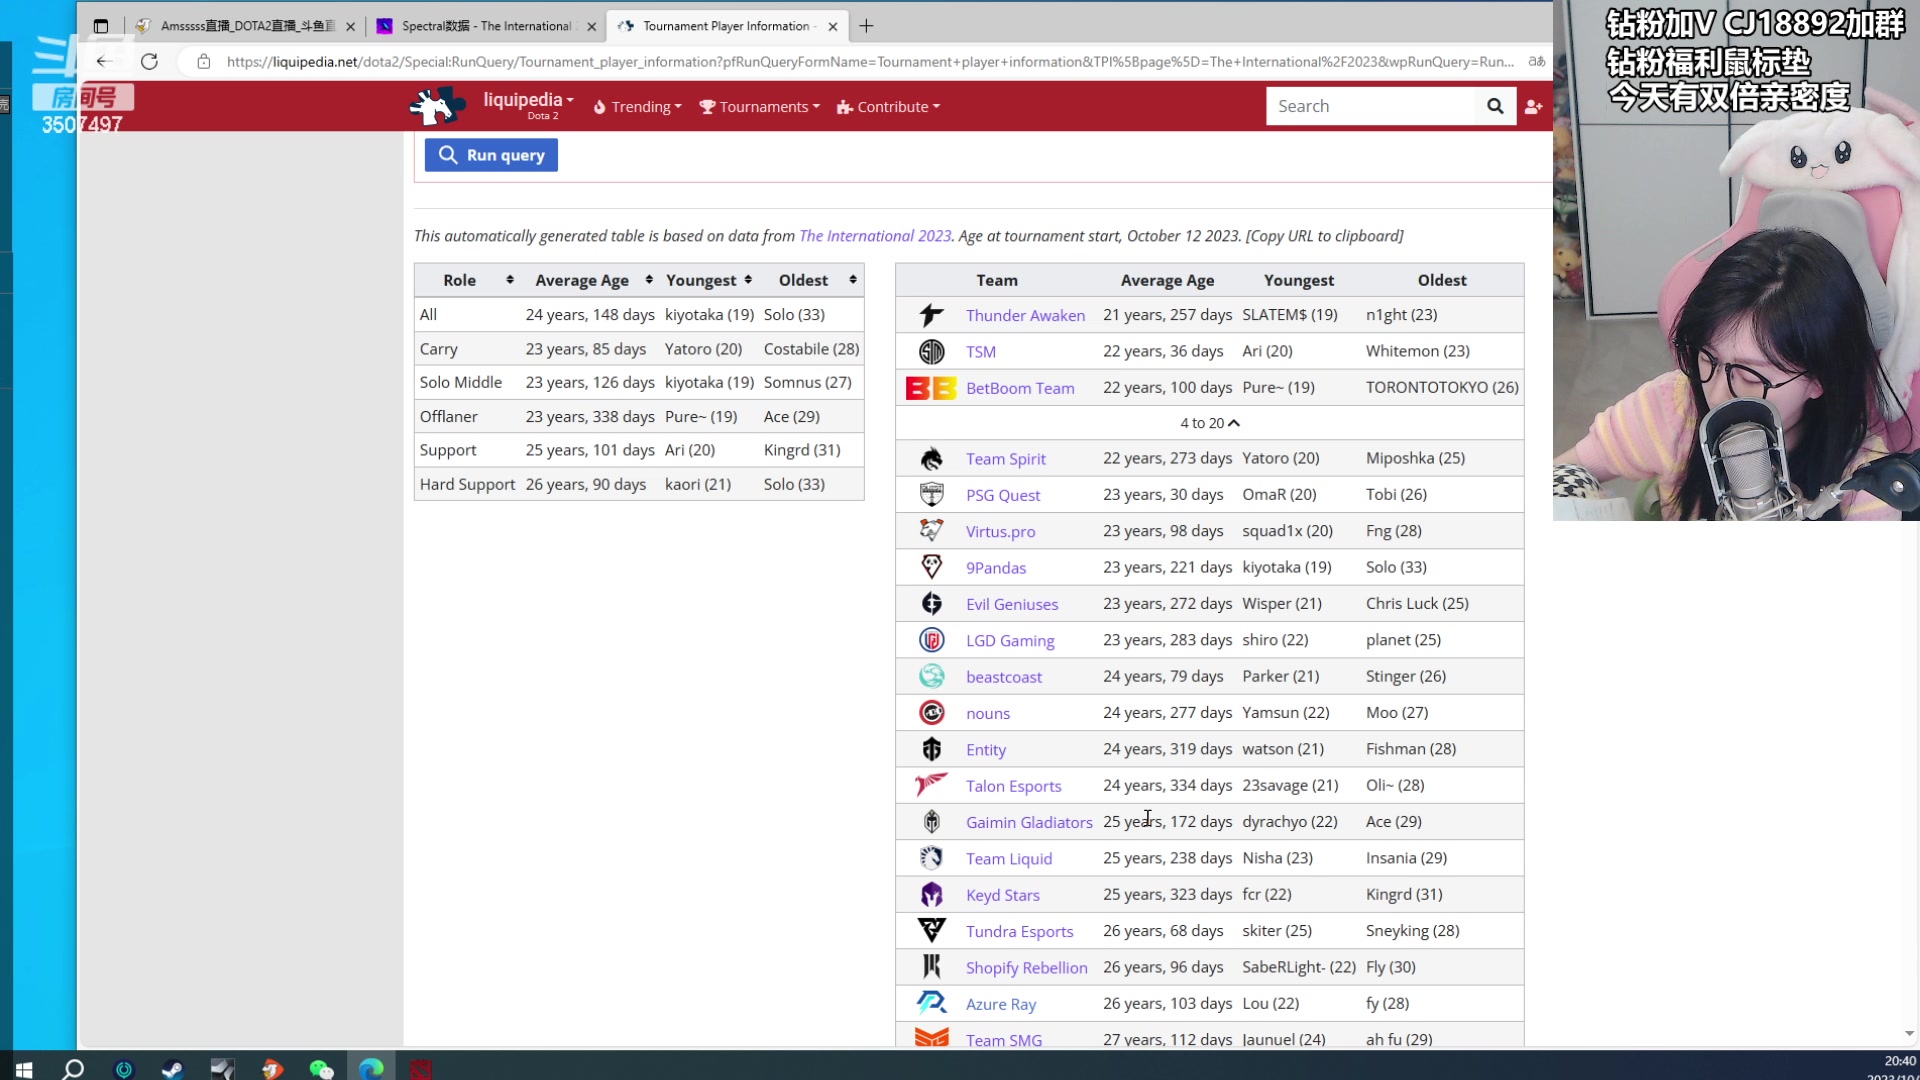Close the Amsssss stream tab
This screenshot has height=1080, width=1920.
[350, 27]
